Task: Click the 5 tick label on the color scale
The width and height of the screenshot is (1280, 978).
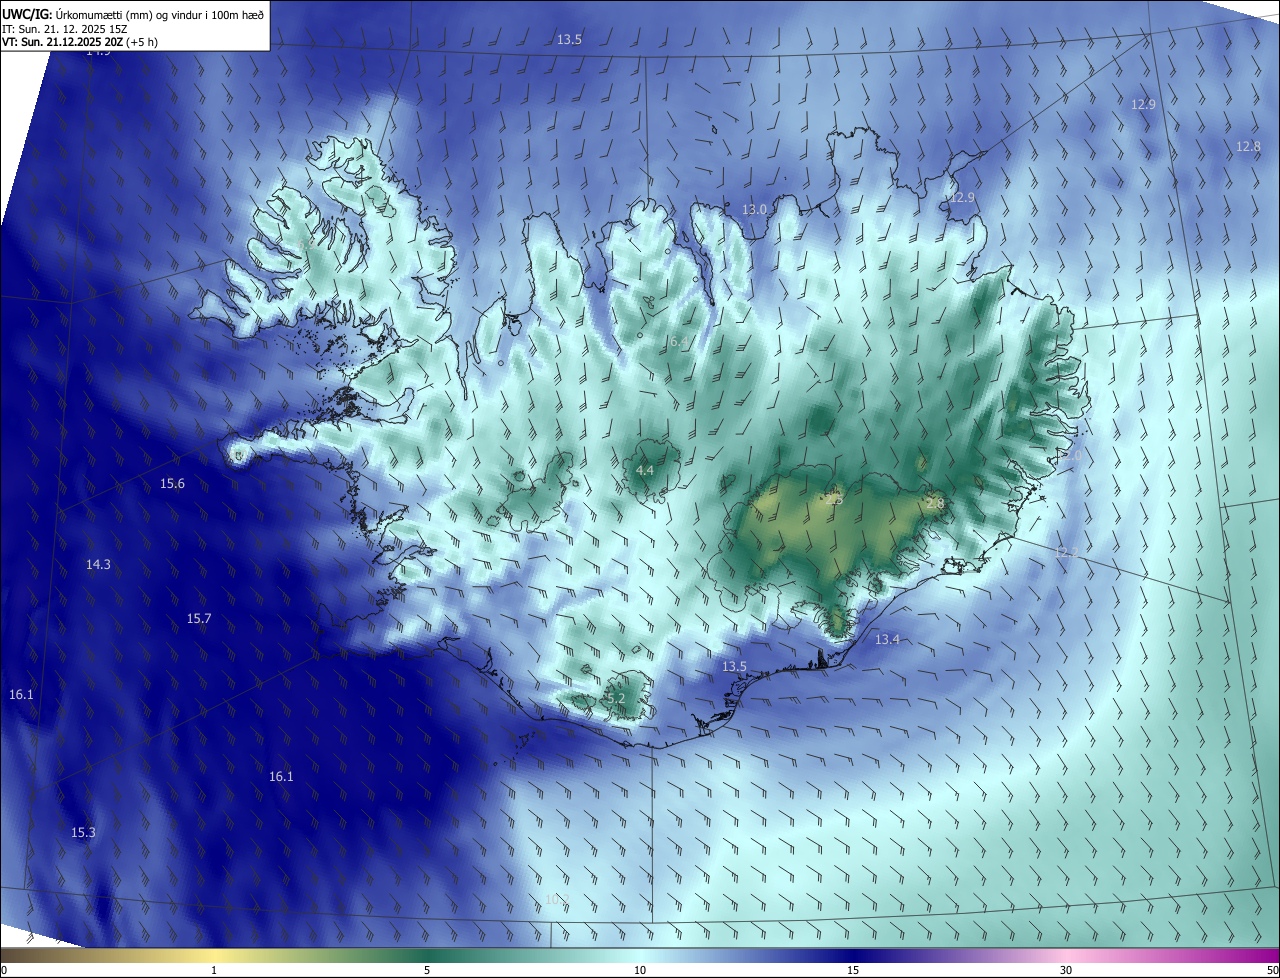Action: coord(427,970)
